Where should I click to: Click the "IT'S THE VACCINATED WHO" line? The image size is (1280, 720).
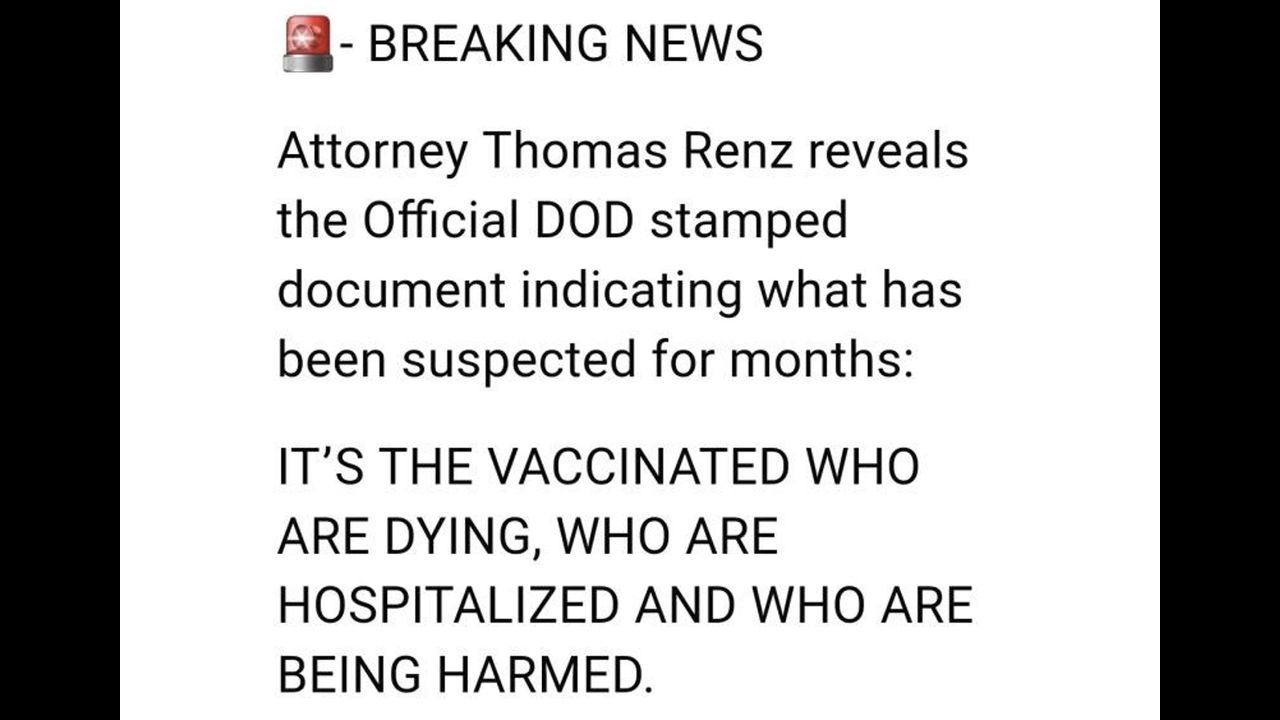click(598, 467)
